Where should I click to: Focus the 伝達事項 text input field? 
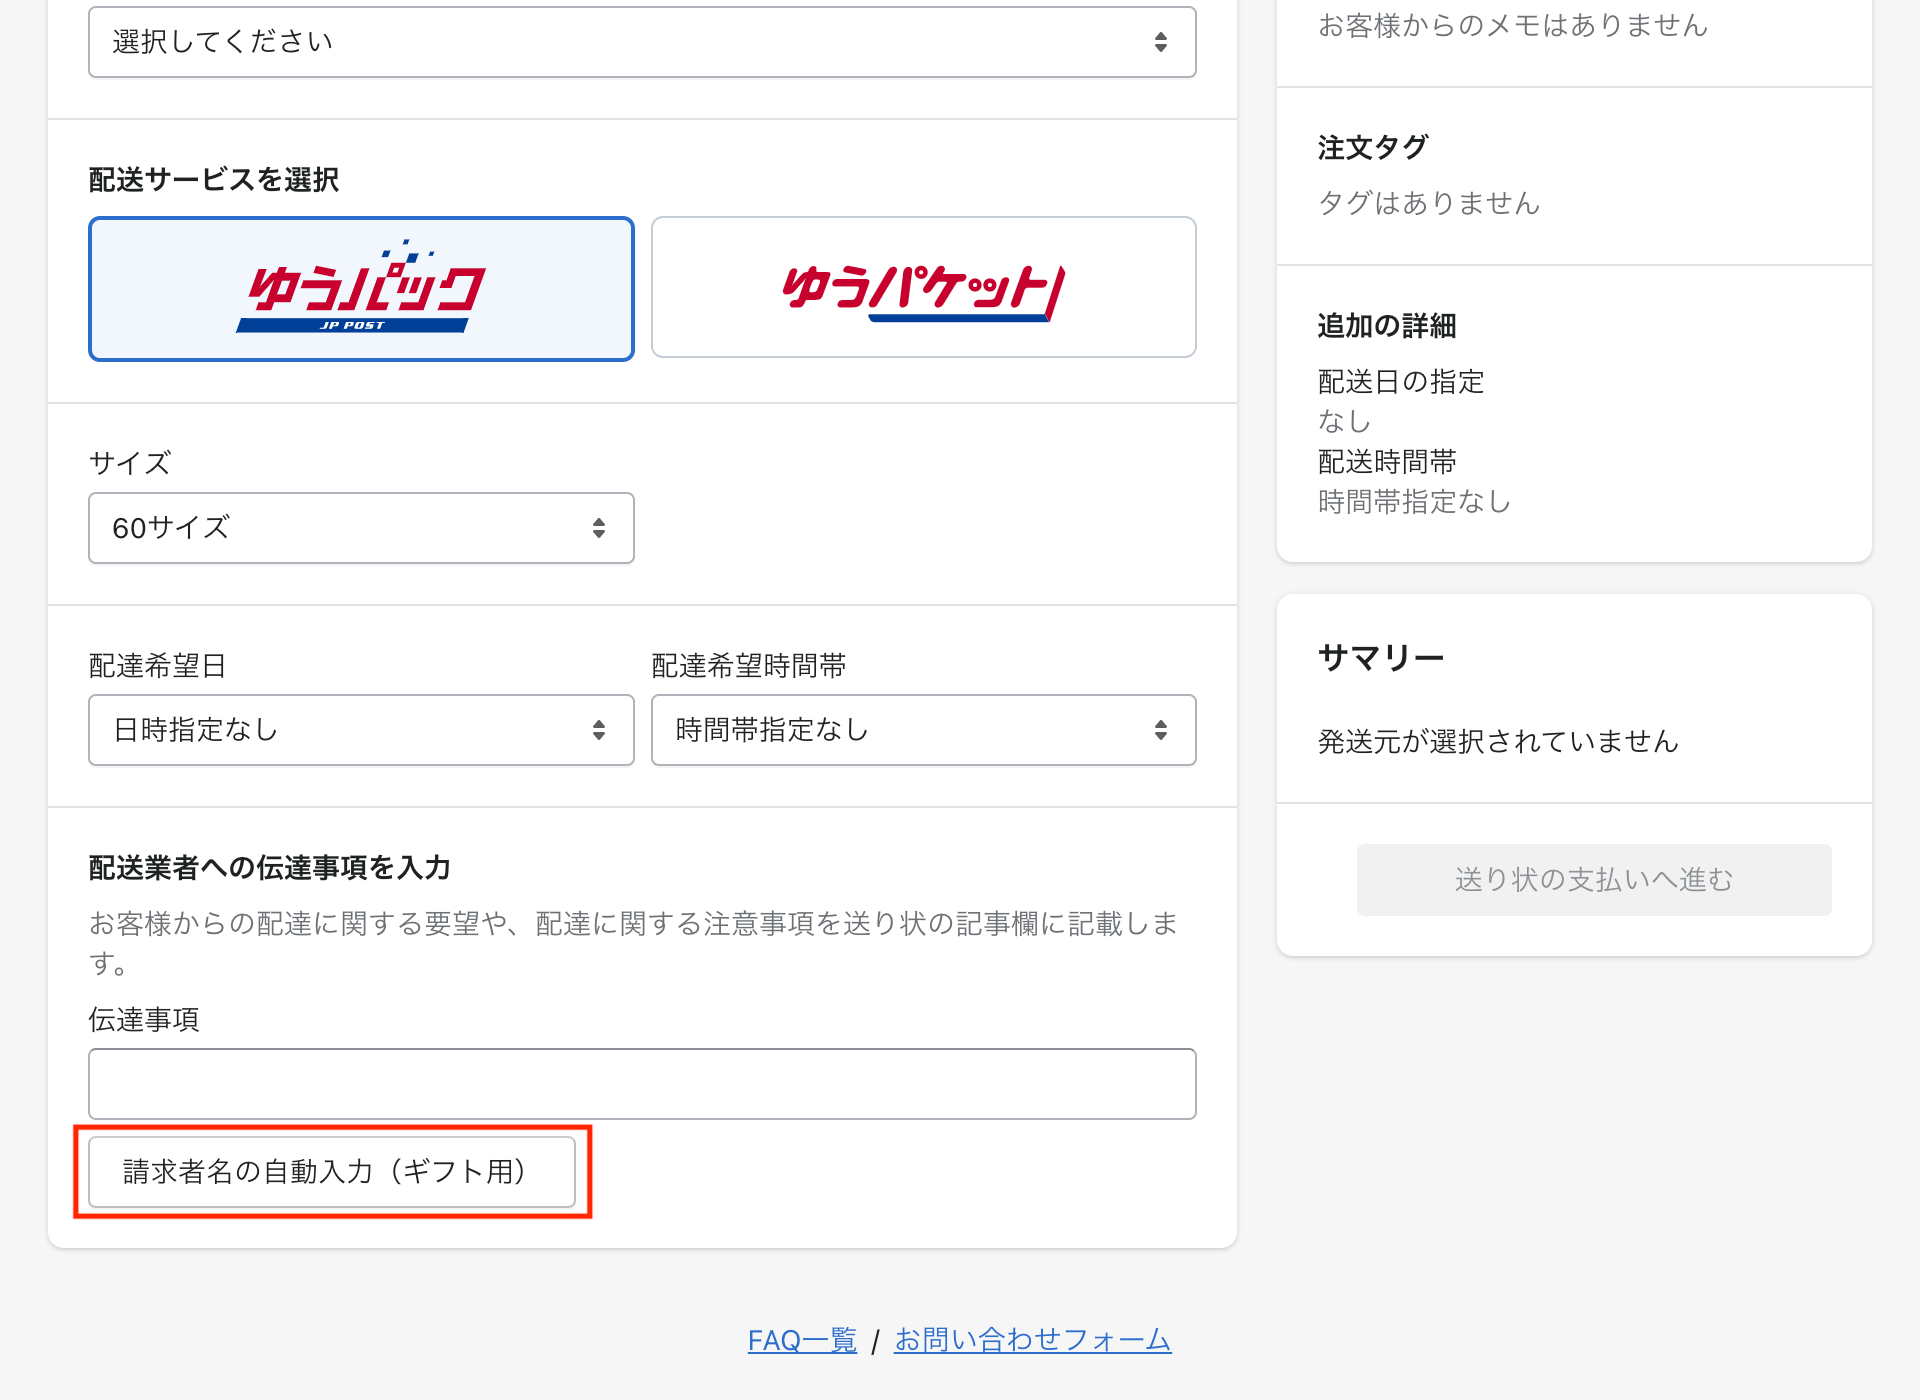click(642, 1084)
